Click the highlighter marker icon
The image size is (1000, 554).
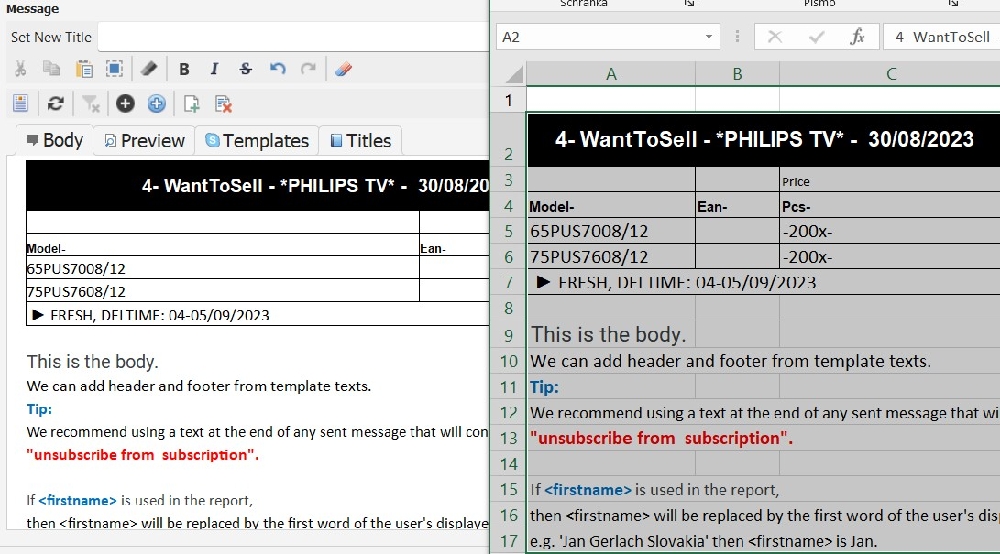click(x=149, y=69)
